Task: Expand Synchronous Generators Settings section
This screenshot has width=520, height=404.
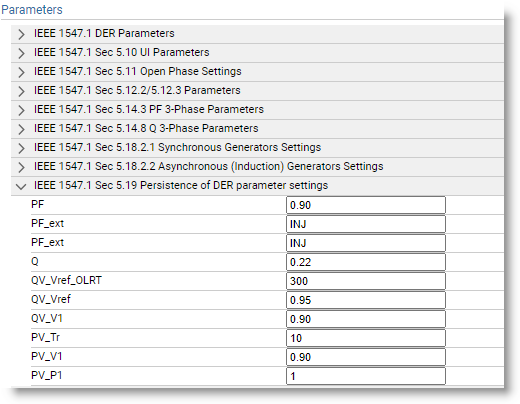Action: [21, 148]
